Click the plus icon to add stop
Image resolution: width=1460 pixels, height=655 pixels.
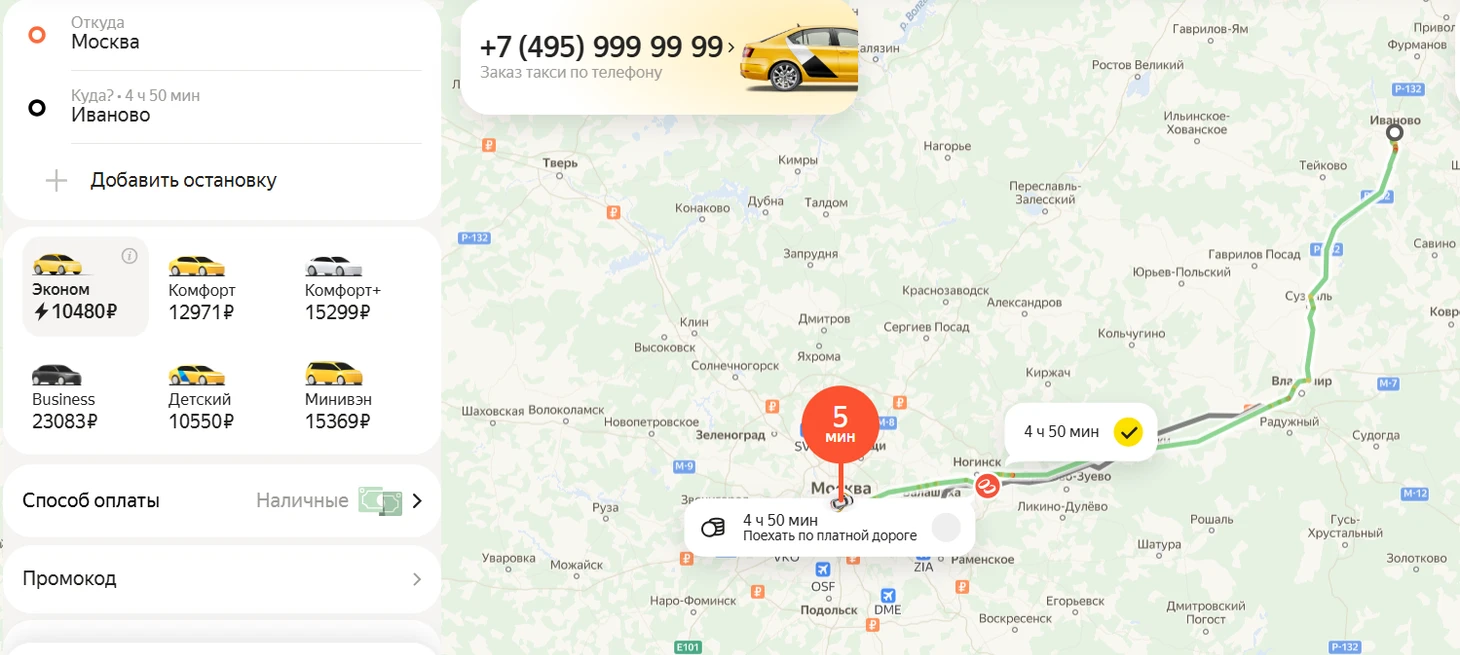(57, 181)
